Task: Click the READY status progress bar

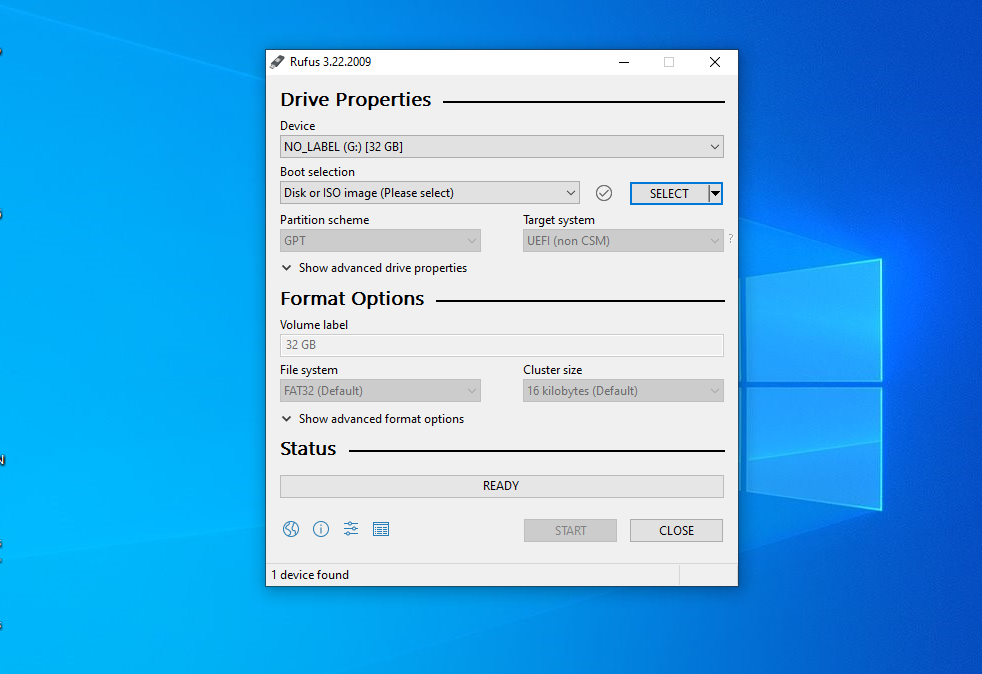Action: [x=502, y=486]
